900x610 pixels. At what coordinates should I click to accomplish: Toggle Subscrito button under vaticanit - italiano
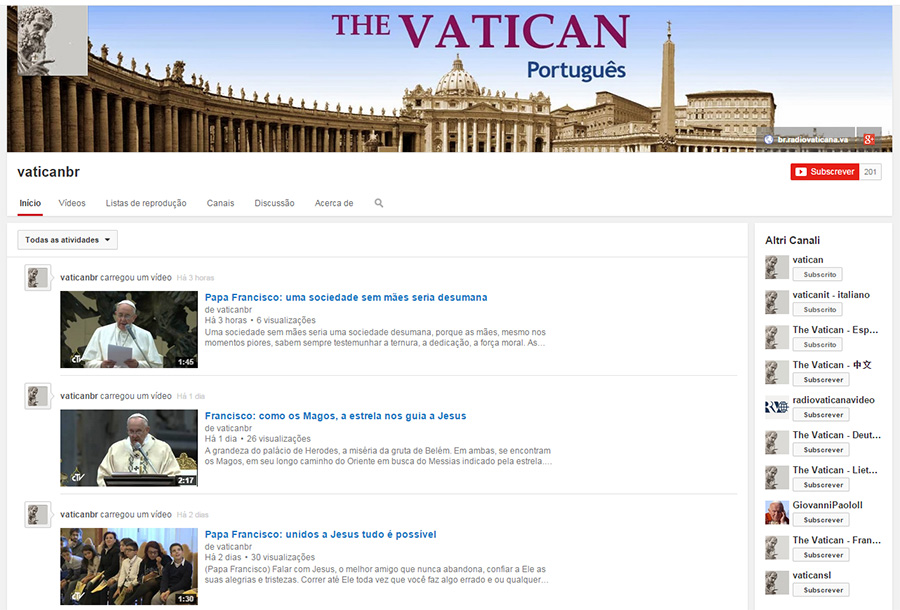tap(818, 309)
